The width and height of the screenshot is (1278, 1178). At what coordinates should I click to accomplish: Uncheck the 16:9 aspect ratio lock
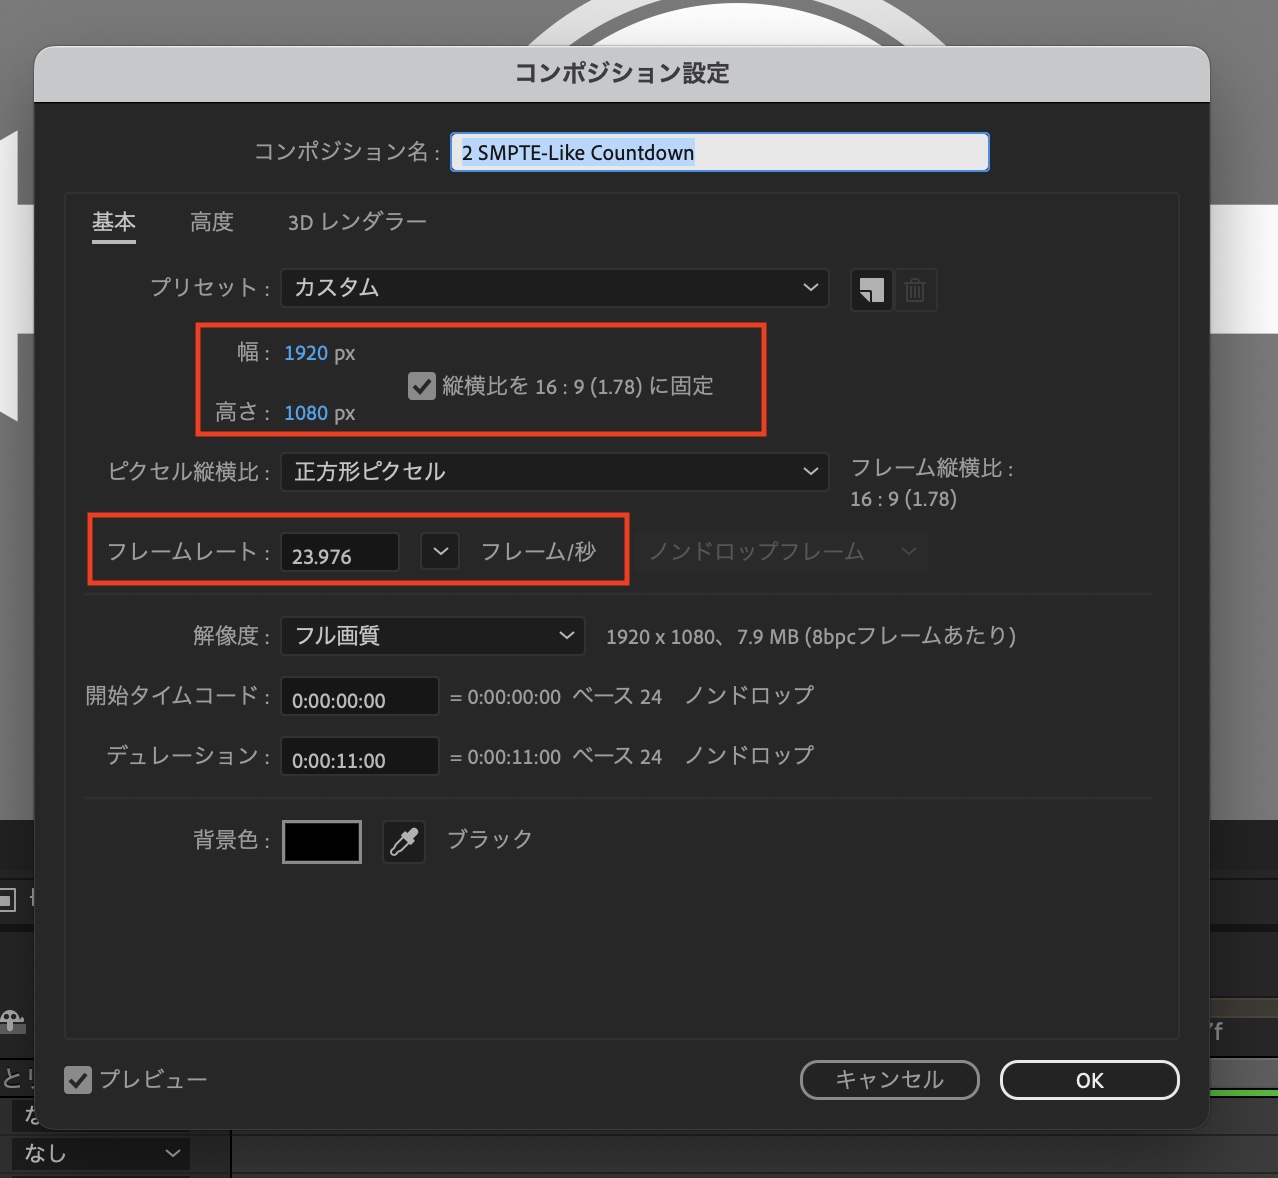tap(421, 386)
